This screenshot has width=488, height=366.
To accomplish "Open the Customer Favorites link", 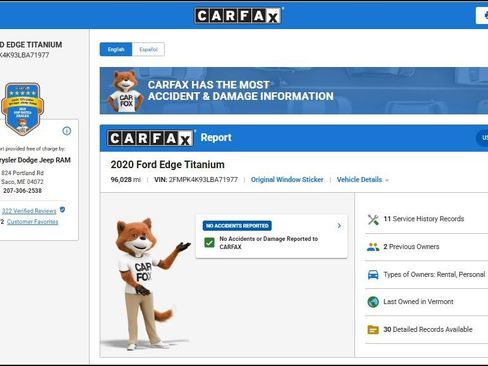I will [x=32, y=222].
